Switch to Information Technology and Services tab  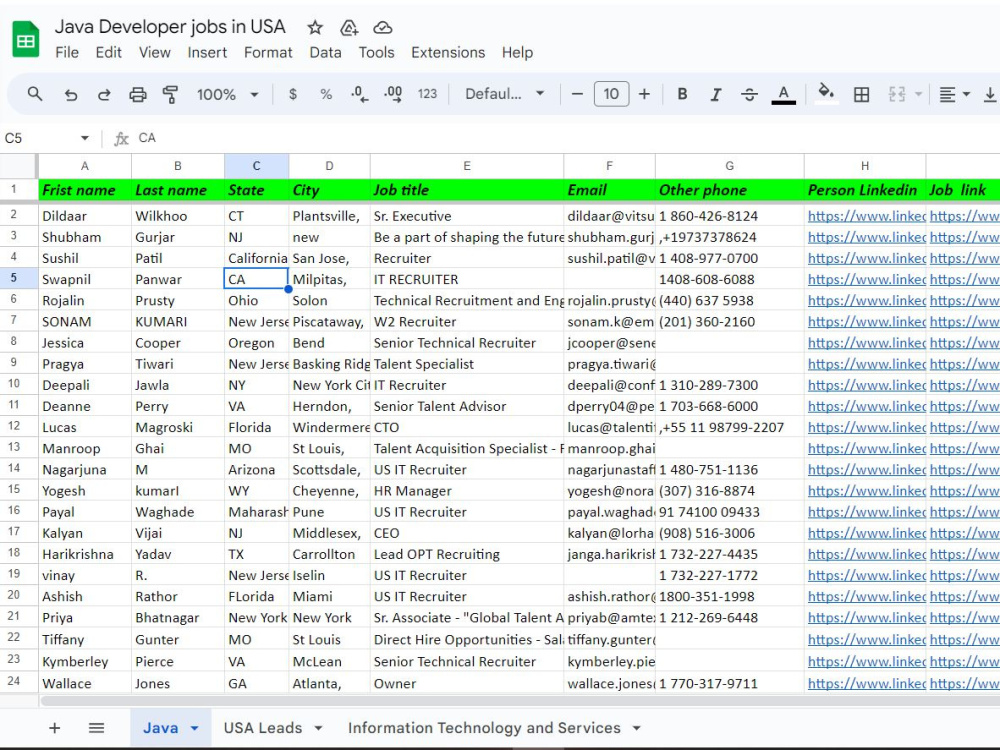coord(484,728)
